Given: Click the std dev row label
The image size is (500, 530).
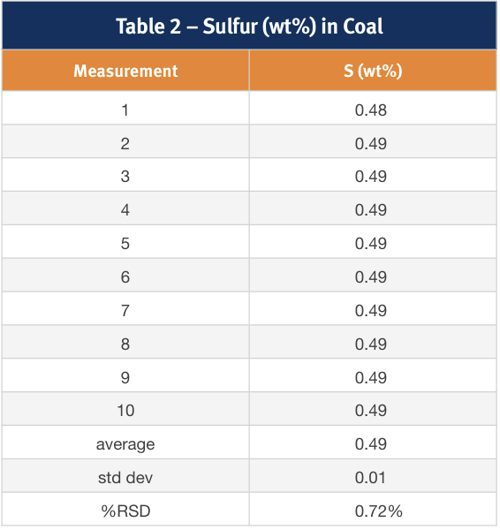Looking at the screenshot, I should click(x=125, y=478).
